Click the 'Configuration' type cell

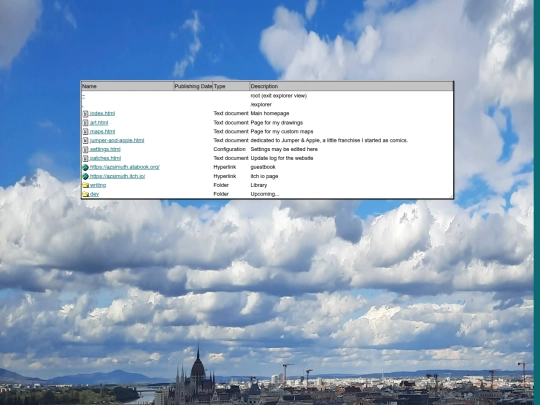point(229,149)
